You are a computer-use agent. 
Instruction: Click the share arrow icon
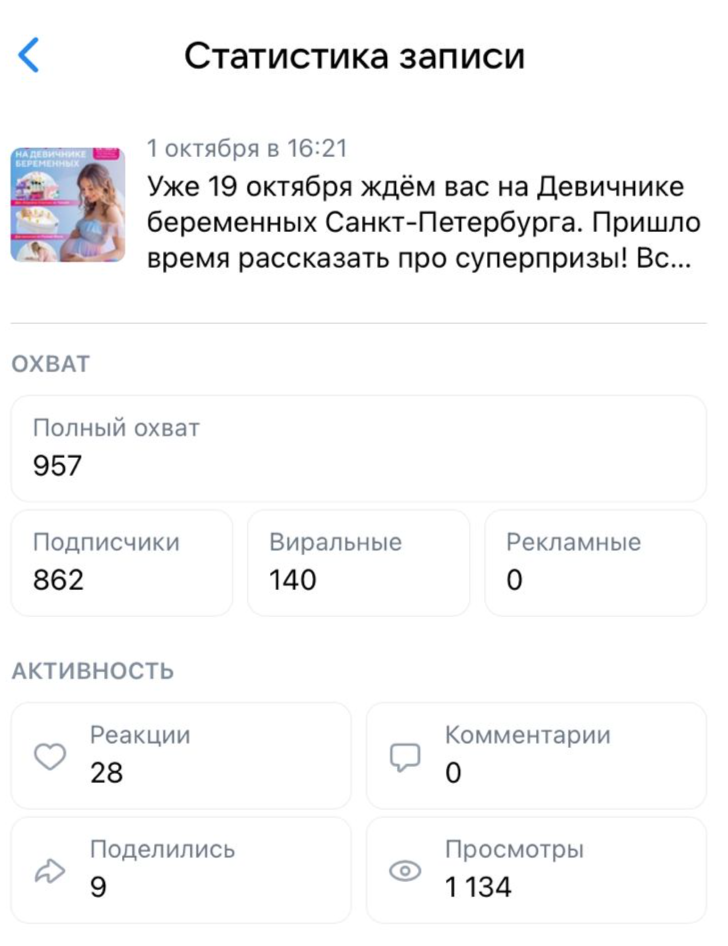point(49,872)
